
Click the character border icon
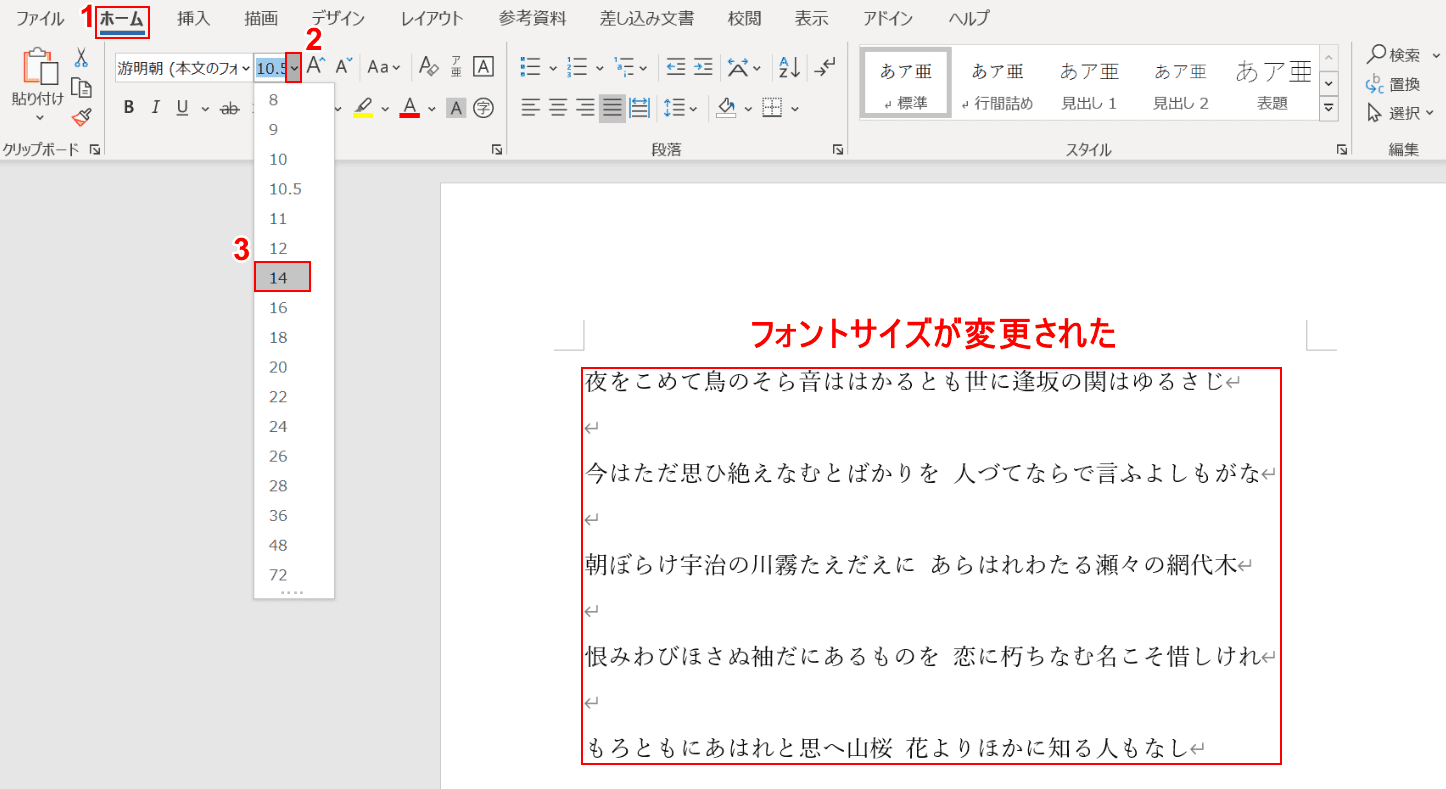coord(483,67)
